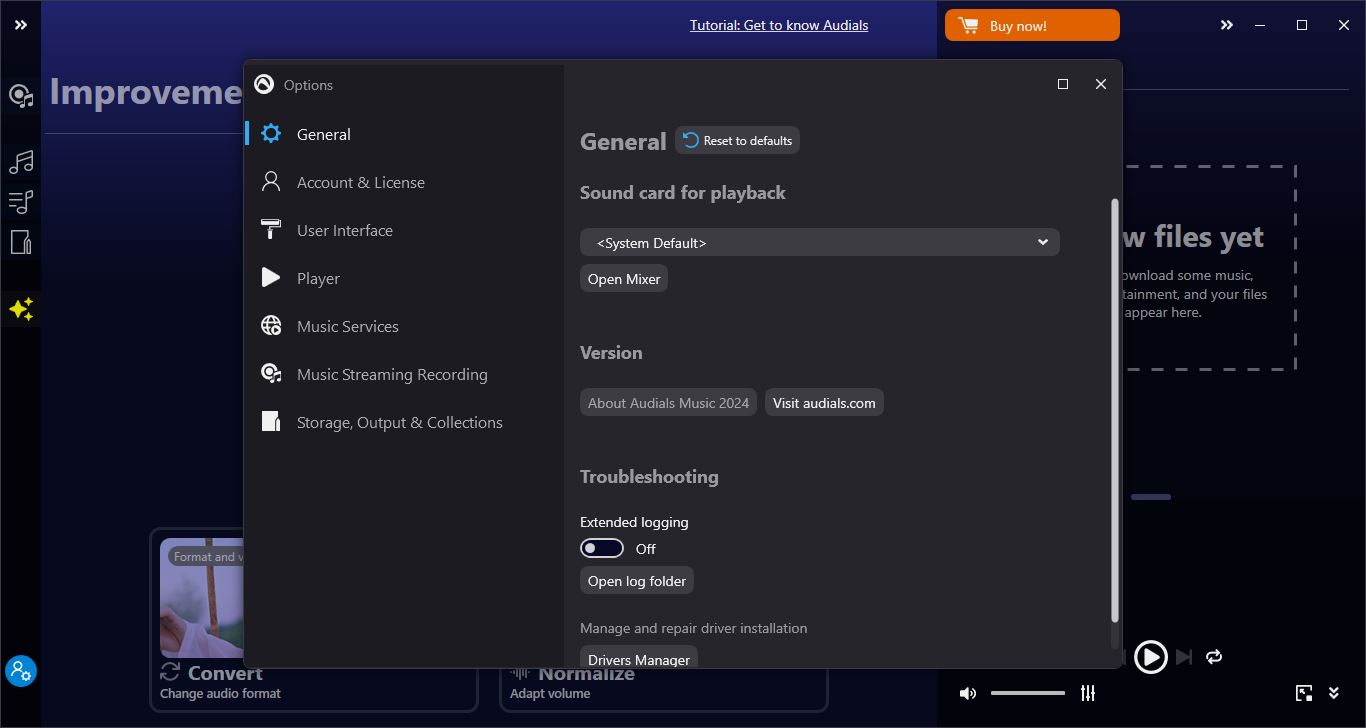Click the Open Mixer button
Viewport: 1366px width, 728px height.
click(x=624, y=279)
